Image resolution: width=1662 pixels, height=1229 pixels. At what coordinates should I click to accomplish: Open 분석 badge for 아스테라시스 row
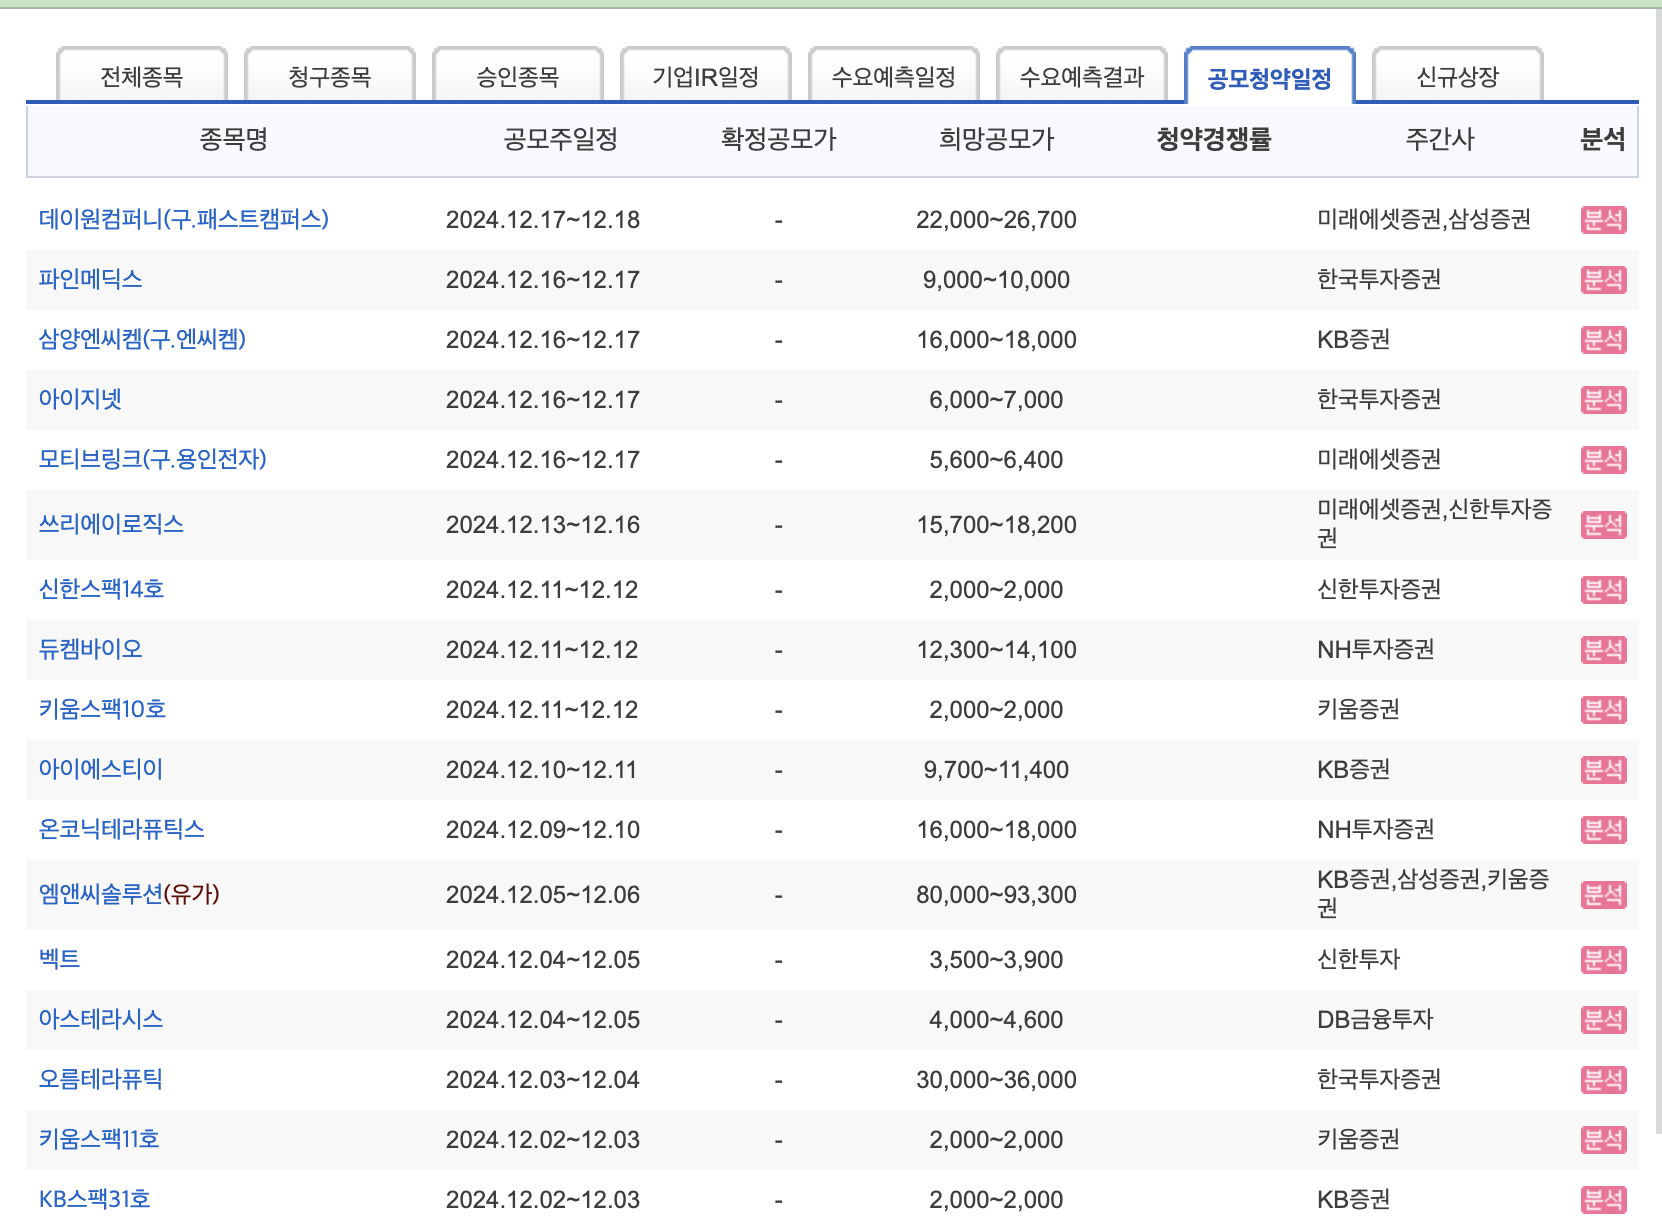[1603, 1020]
